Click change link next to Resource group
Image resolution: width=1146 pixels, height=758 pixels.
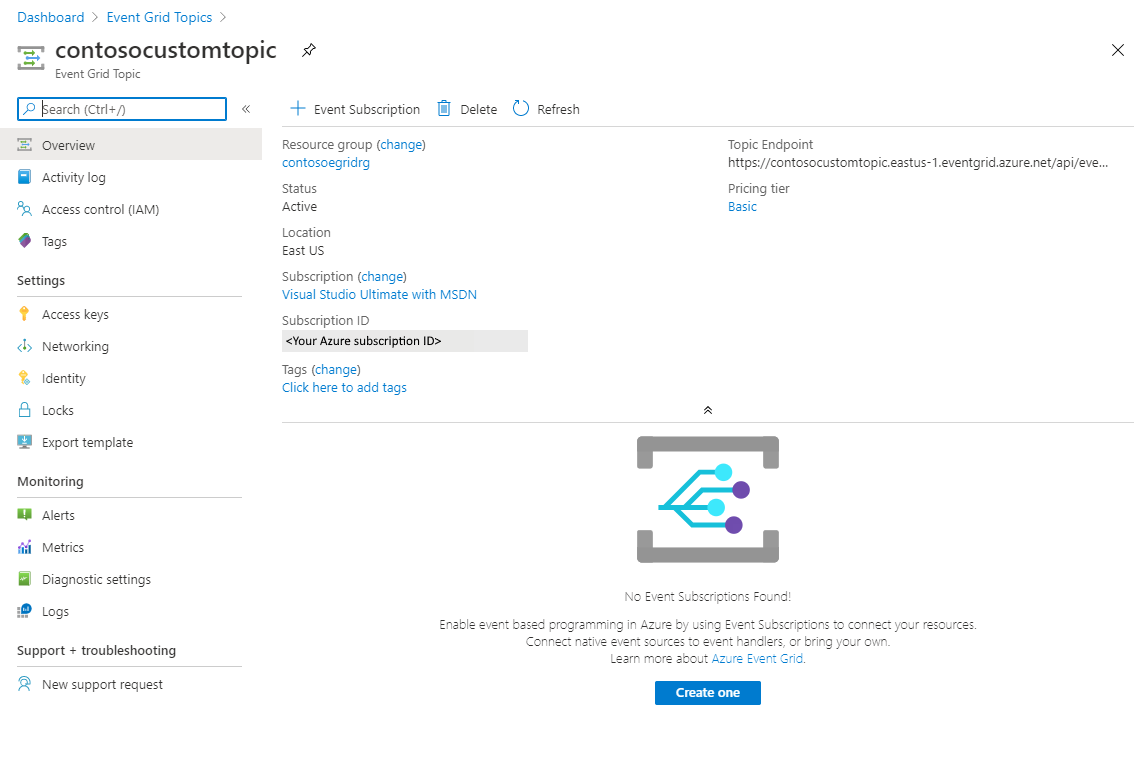click(x=401, y=145)
